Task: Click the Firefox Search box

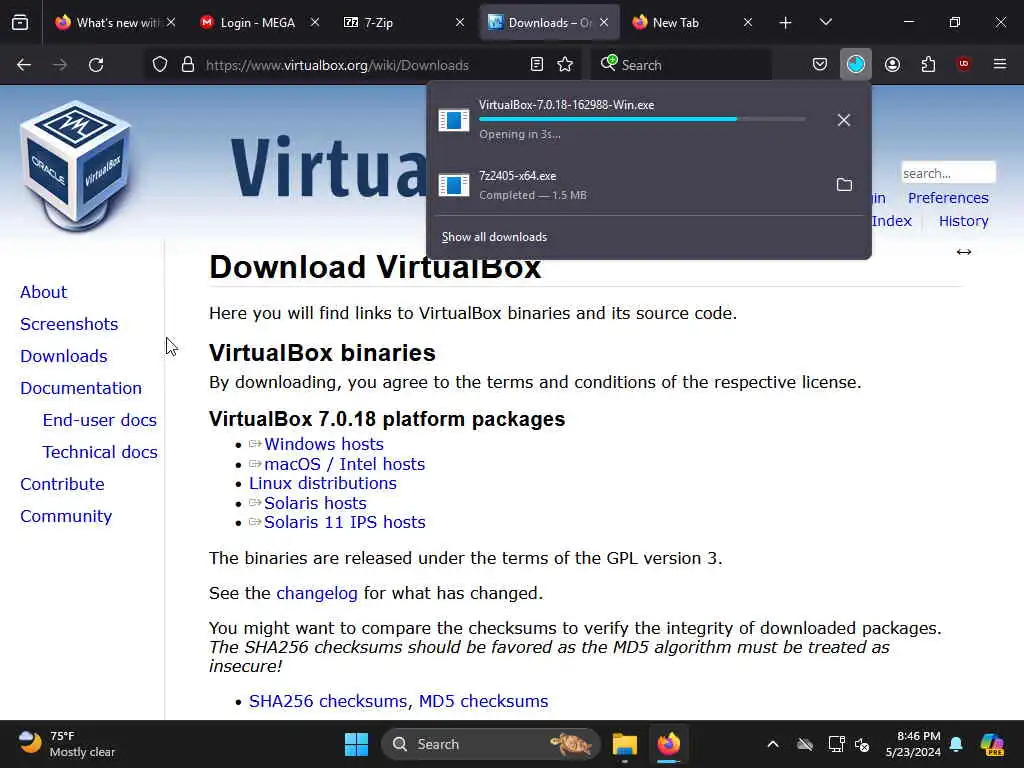Action: point(680,65)
